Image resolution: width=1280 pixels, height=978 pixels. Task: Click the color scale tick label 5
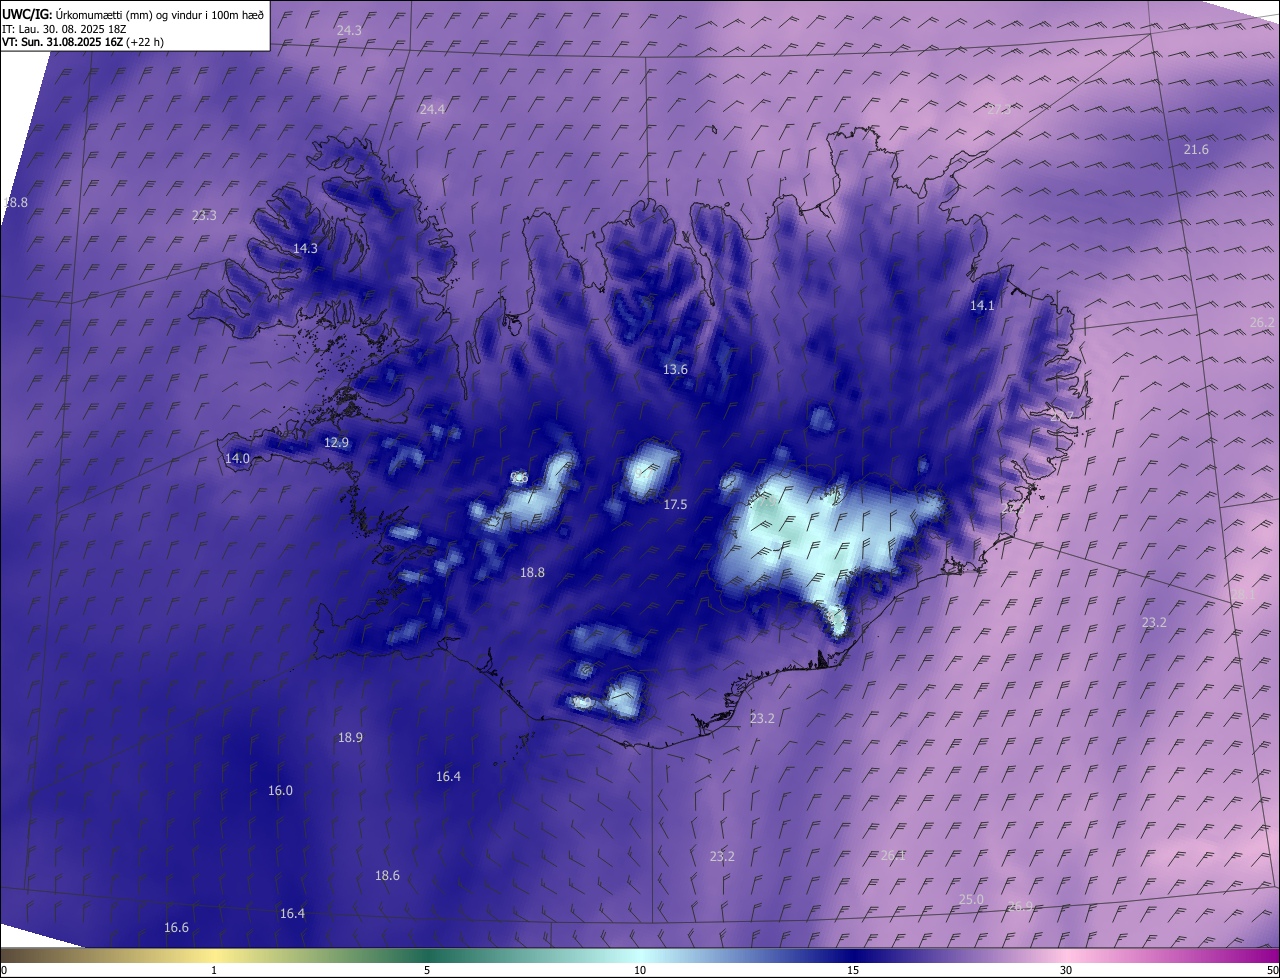coord(427,971)
